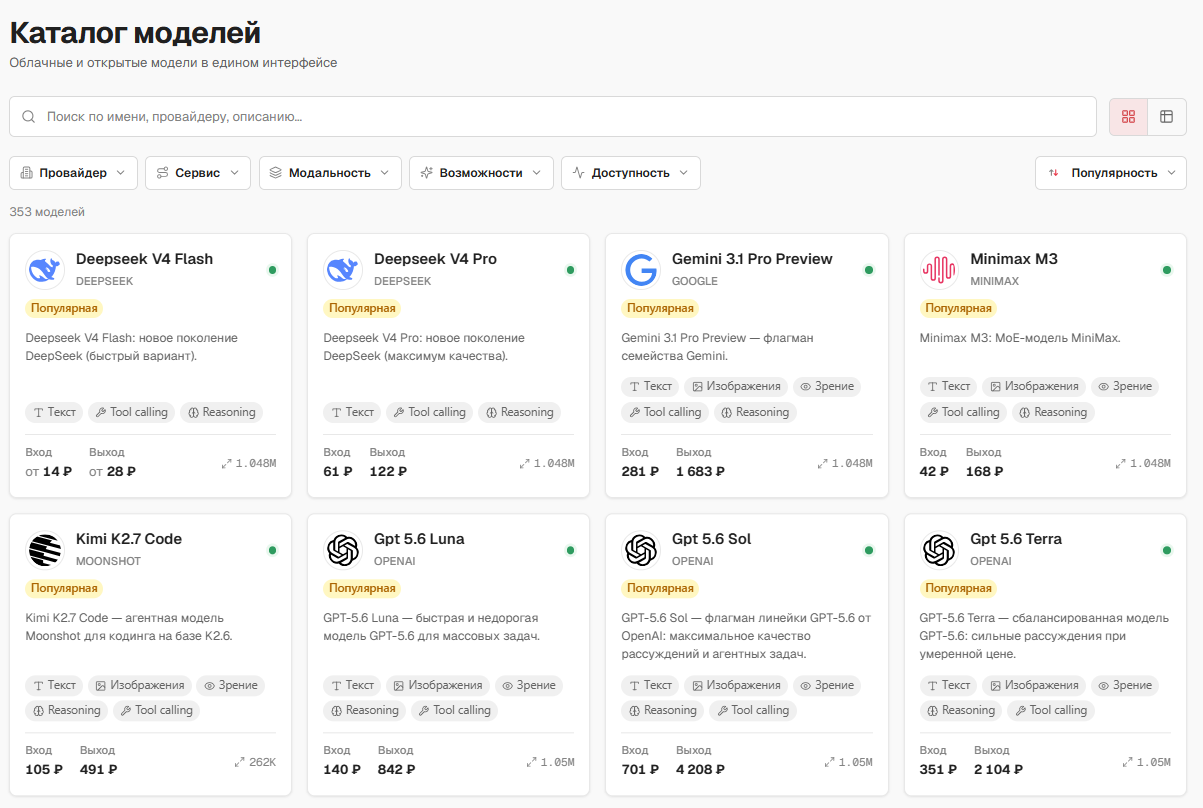
Task: Click Текст tag on Deepseek V4 Flash
Action: tap(54, 412)
